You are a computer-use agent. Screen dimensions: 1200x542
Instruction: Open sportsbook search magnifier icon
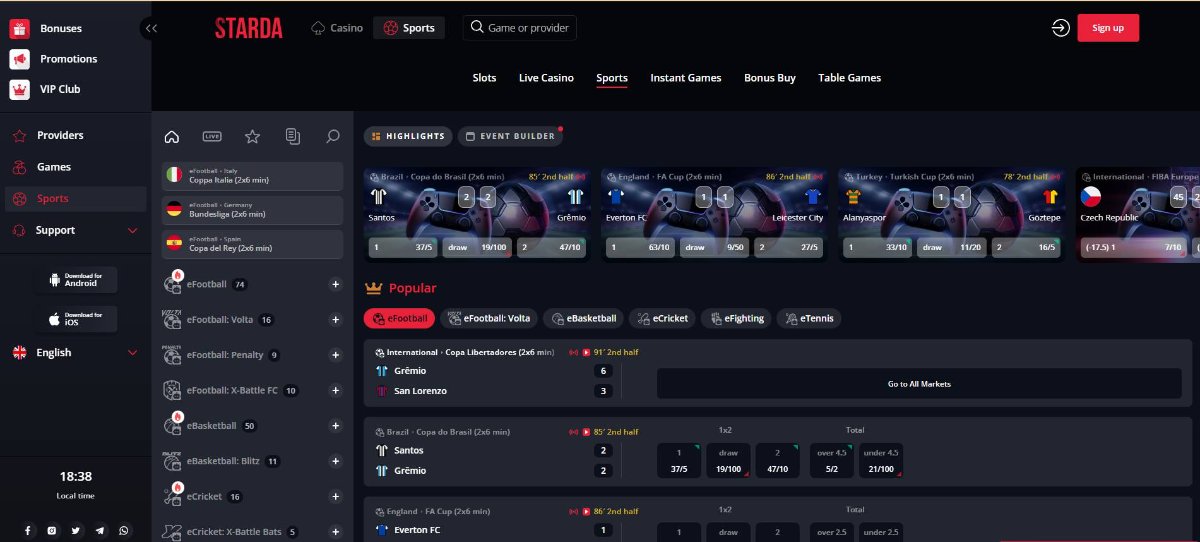[x=333, y=136]
